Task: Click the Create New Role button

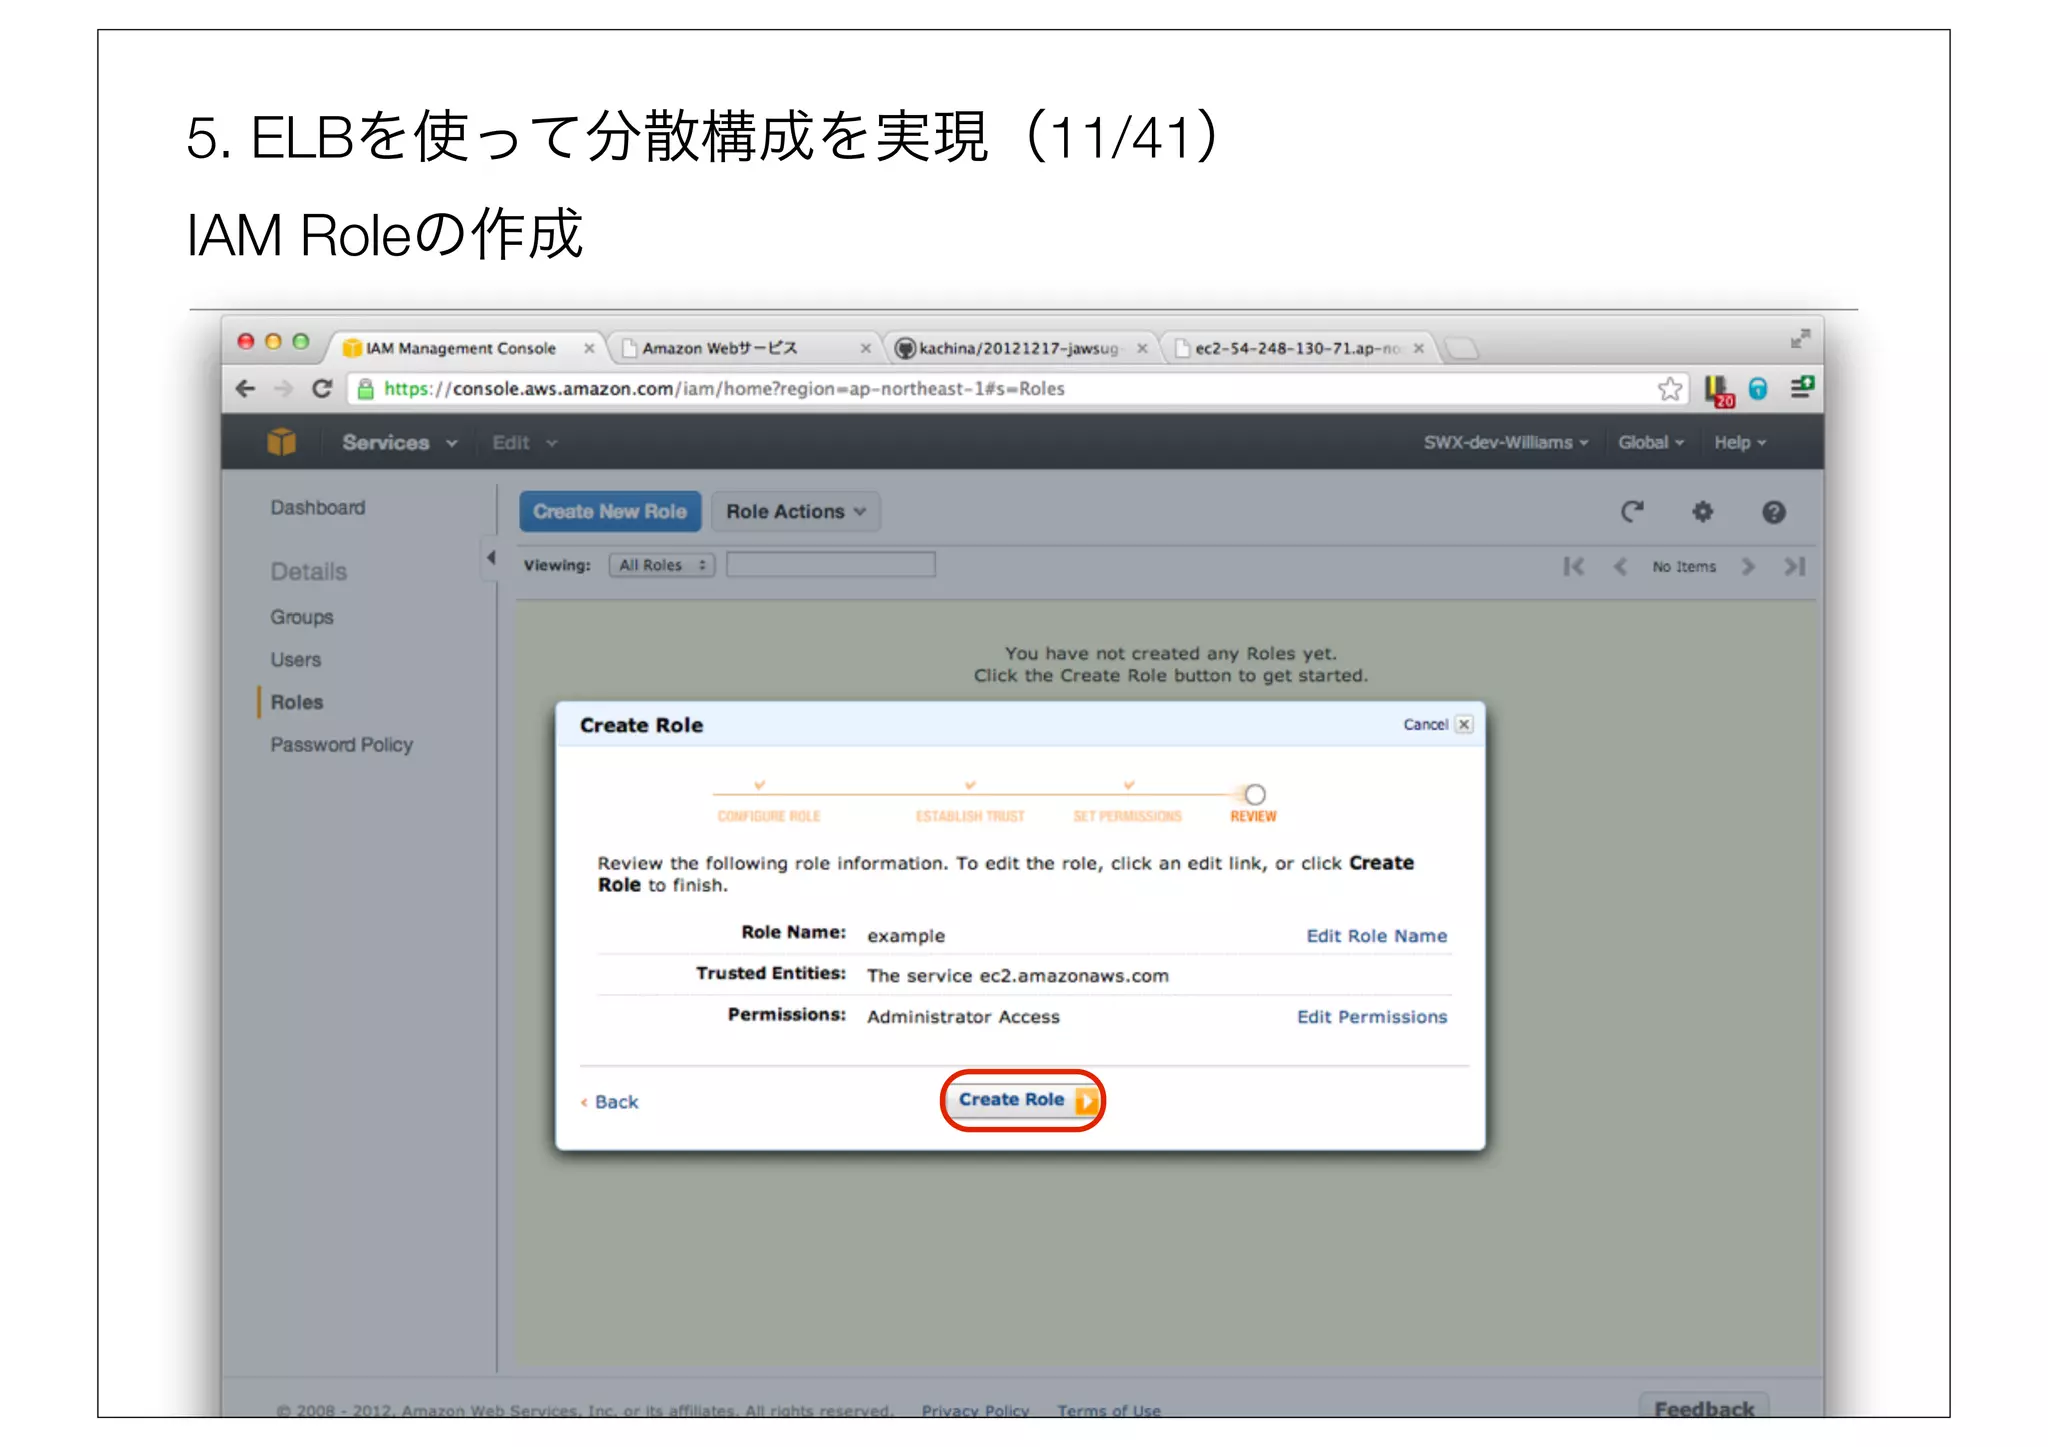Action: pyautogui.click(x=610, y=512)
